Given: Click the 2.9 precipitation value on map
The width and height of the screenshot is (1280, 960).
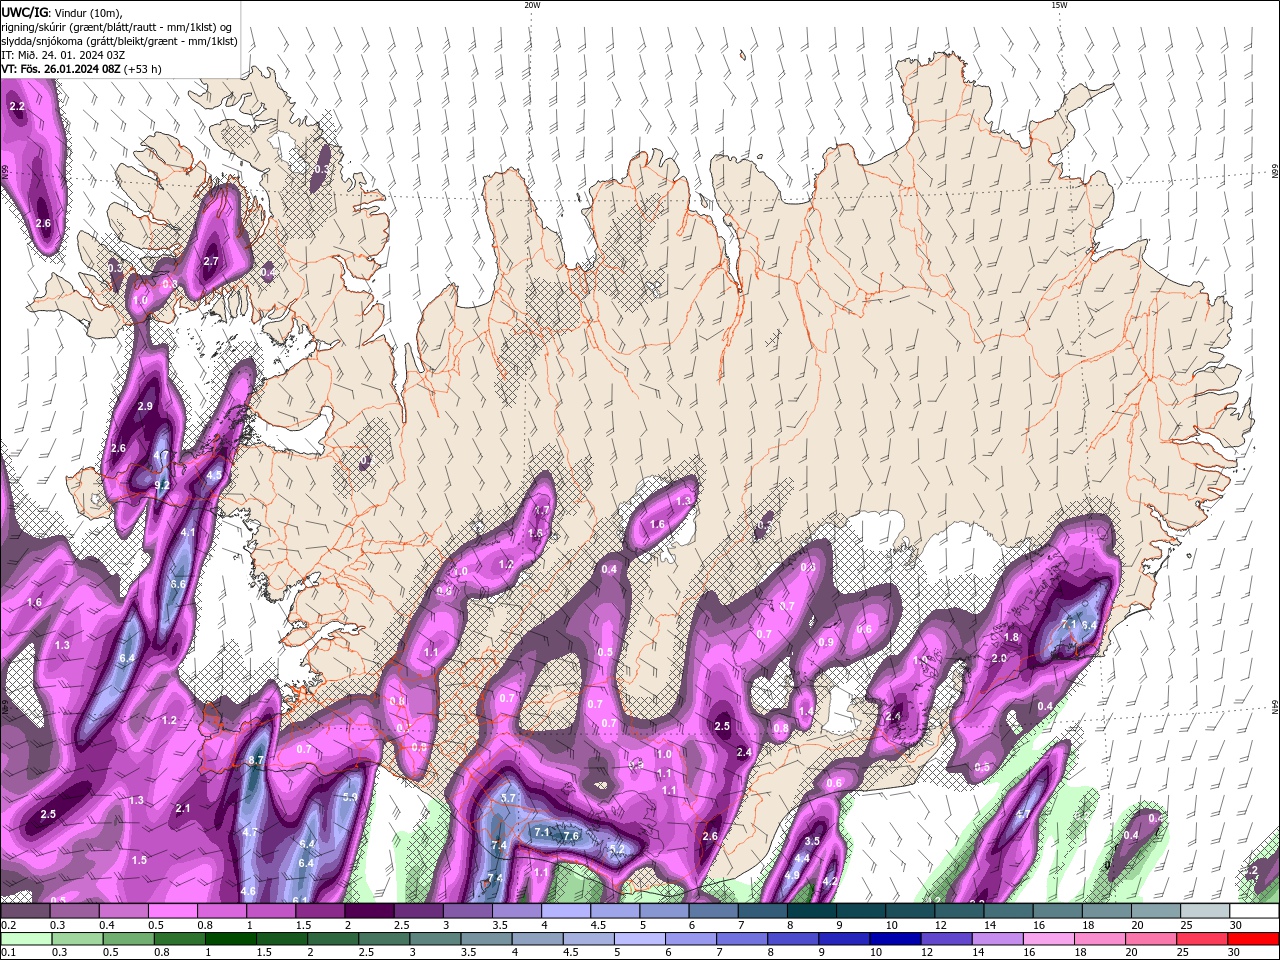Looking at the screenshot, I should [145, 406].
